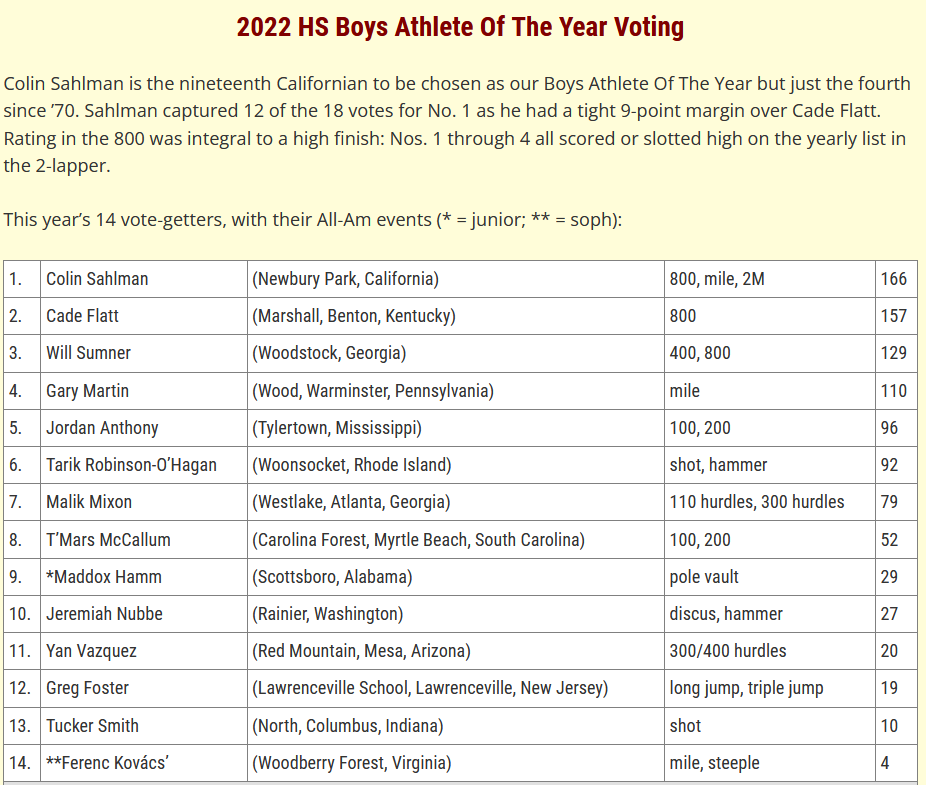Select Jordan Anthony's row name
Viewport: 926px width, 785px height.
(144, 428)
